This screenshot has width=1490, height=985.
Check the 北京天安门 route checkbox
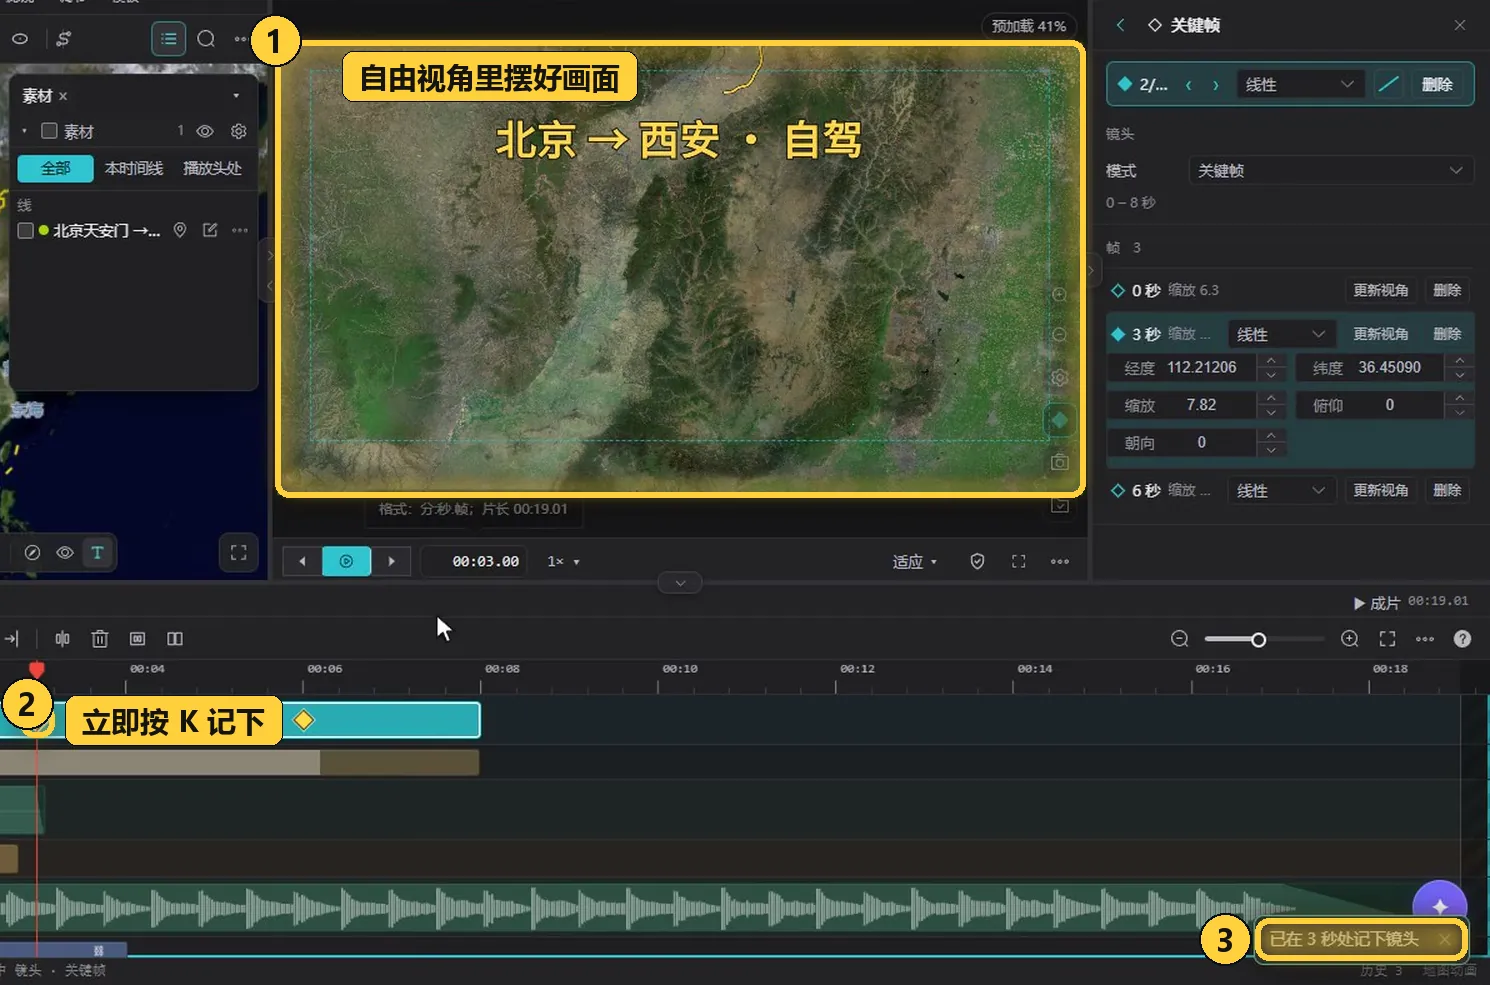pos(26,231)
